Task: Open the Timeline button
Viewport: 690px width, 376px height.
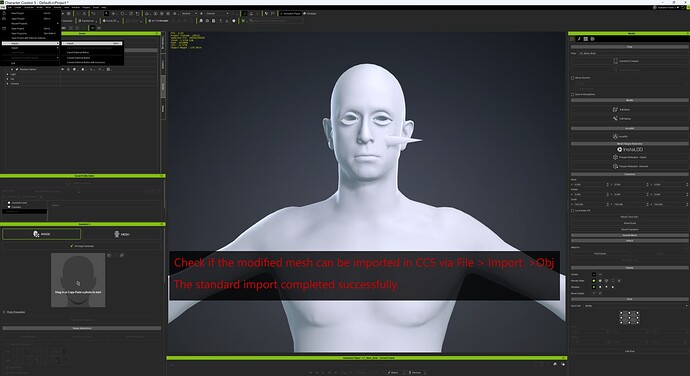Action: (311, 14)
